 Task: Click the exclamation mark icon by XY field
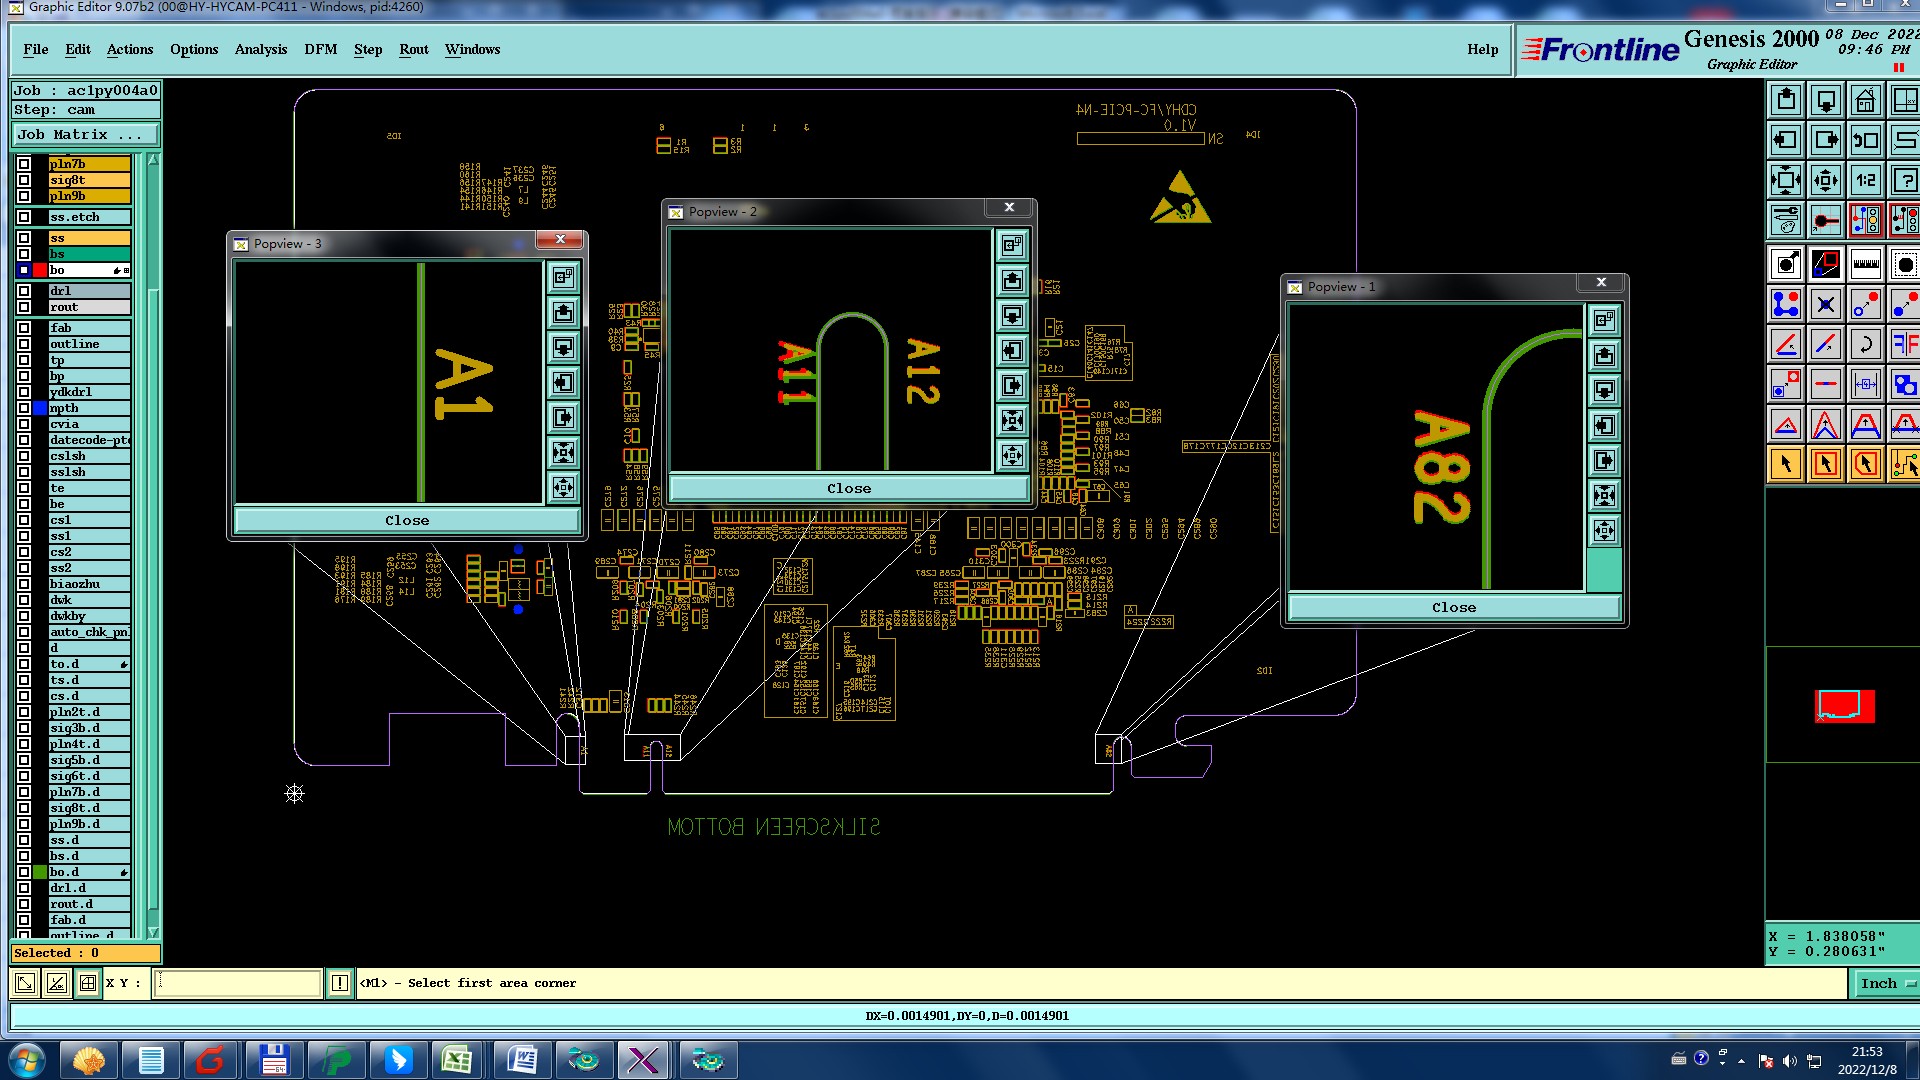click(x=340, y=983)
